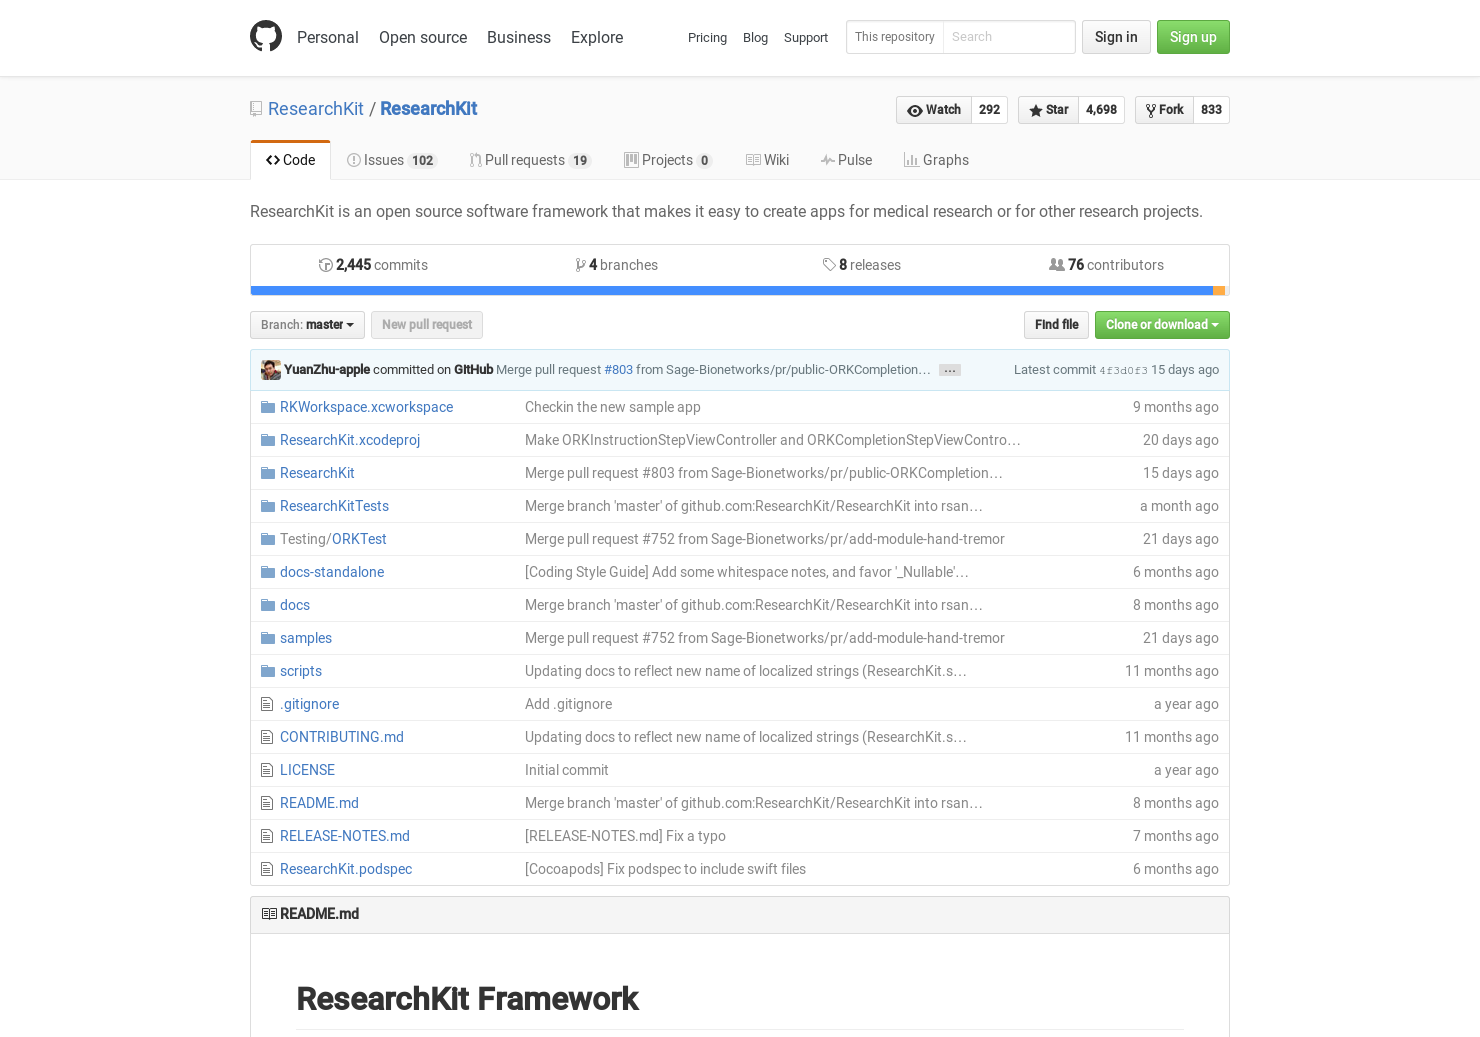Click inside the search field
This screenshot has width=1480, height=1037.
1008,37
